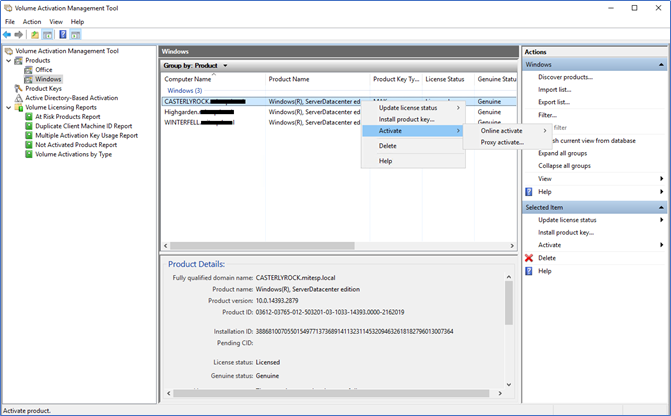Choose Install product key in context menu
The width and height of the screenshot is (671, 416).
pos(413,119)
